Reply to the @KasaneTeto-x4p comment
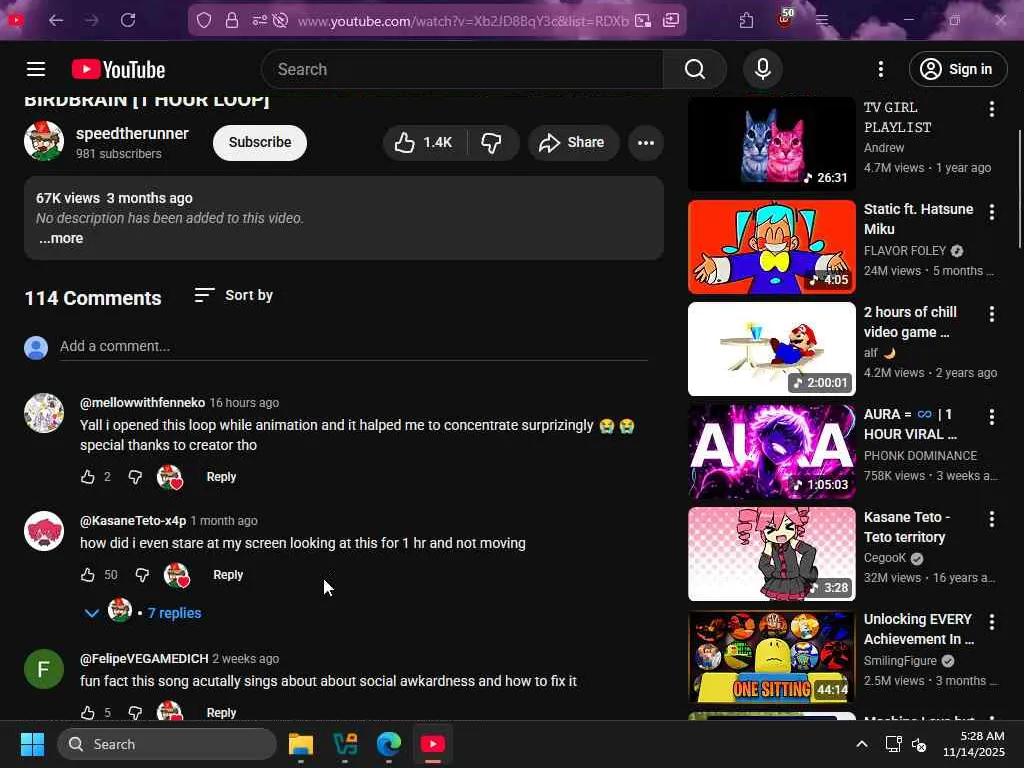The image size is (1024, 768). click(228, 575)
